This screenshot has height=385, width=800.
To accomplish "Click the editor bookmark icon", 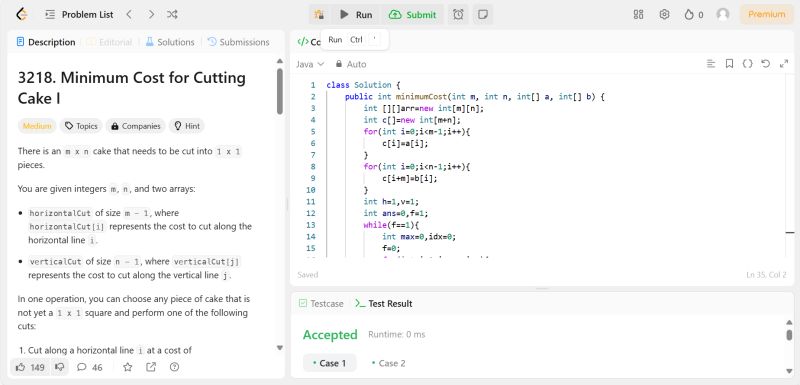I will pyautogui.click(x=730, y=64).
